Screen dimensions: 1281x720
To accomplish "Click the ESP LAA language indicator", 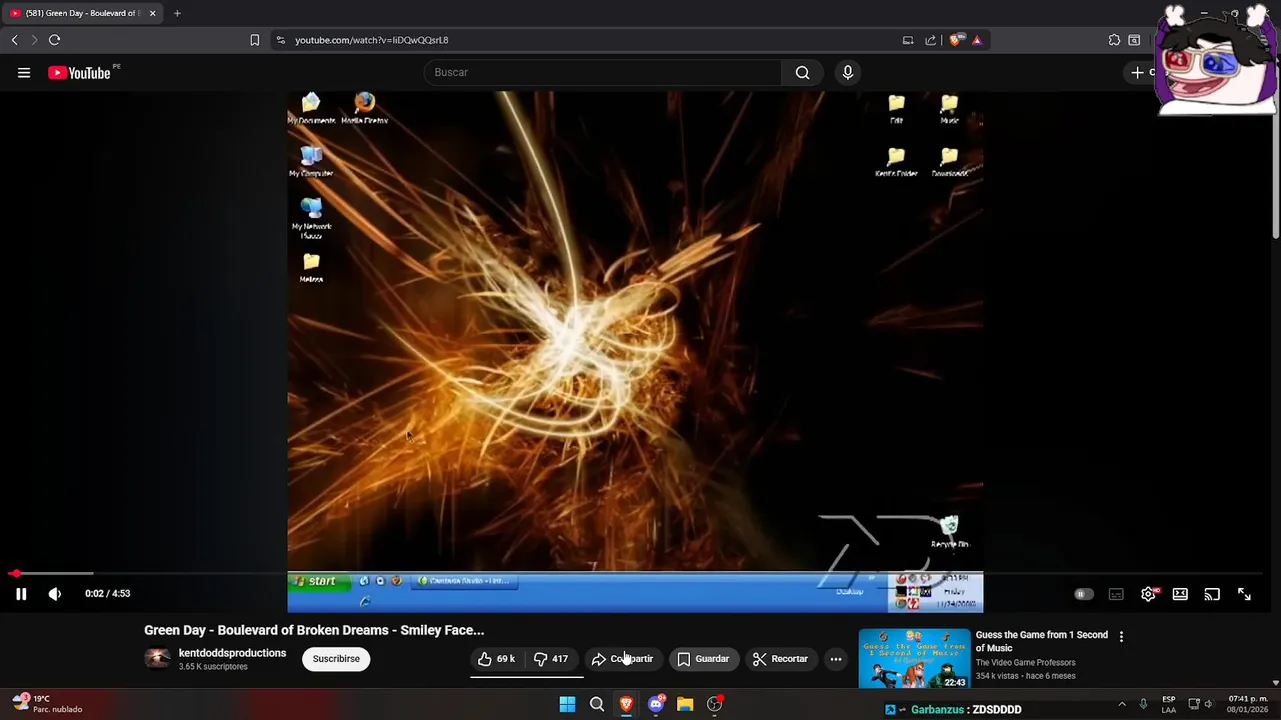I will click(x=1168, y=704).
